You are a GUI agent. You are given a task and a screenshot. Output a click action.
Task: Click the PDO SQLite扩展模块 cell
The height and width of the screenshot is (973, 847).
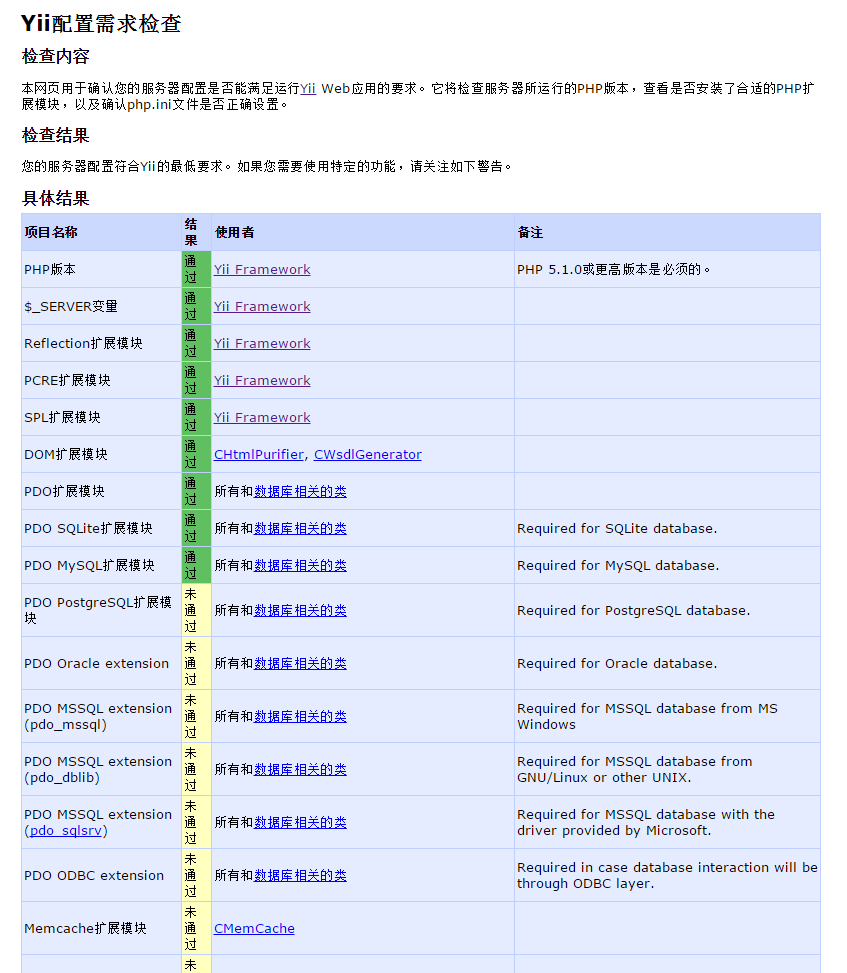click(101, 528)
